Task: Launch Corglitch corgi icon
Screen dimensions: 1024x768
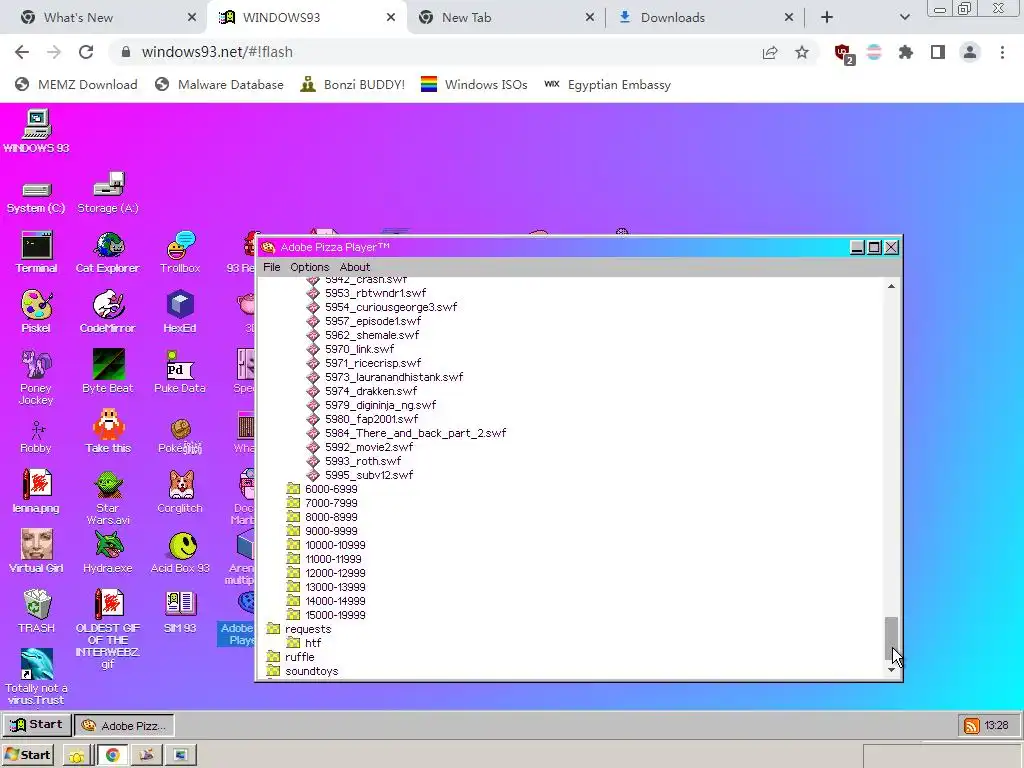Action: pos(180,492)
